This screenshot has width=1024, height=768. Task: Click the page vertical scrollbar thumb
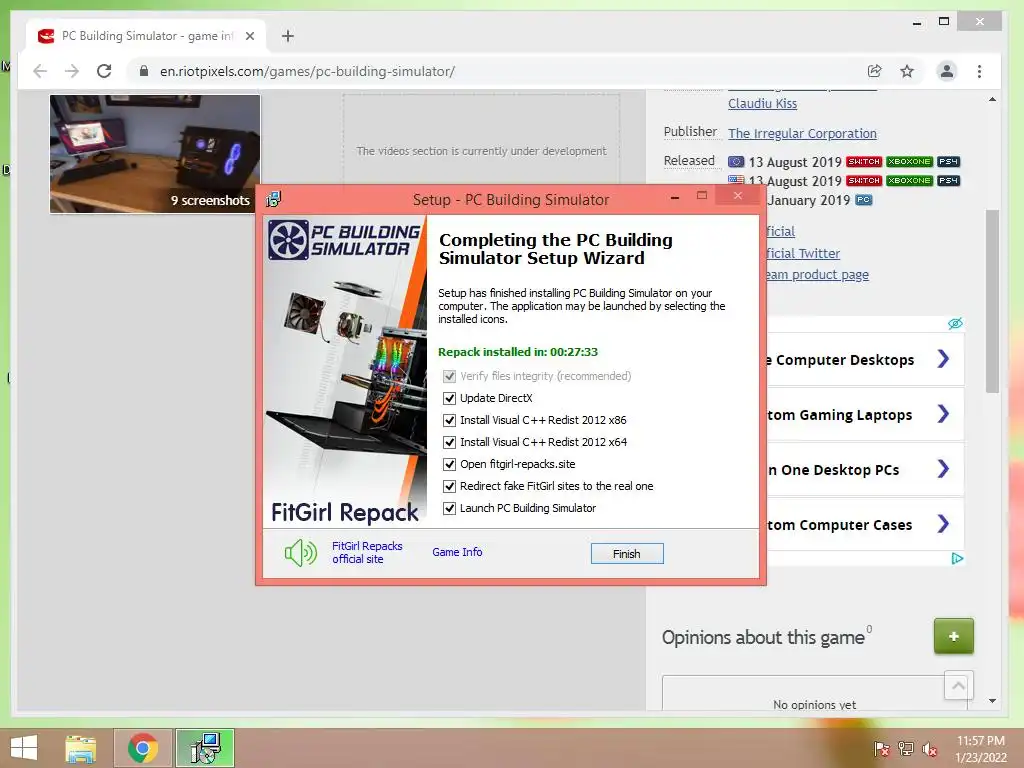992,301
